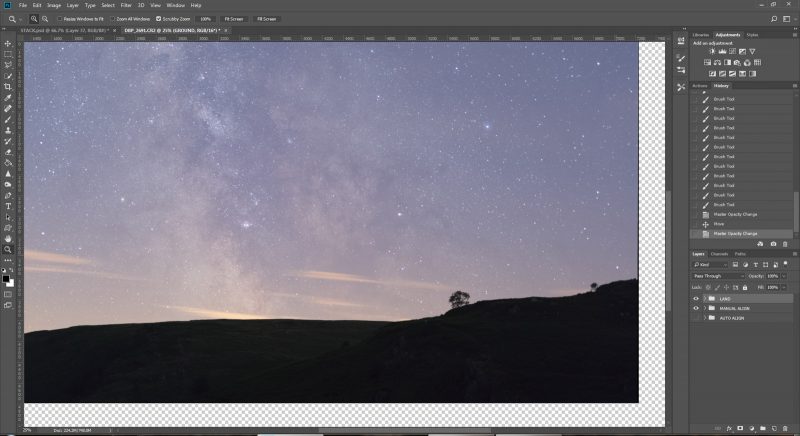This screenshot has width=800, height=436.
Task: Show the AUTO ALIGN group layer
Action: [x=696, y=318]
